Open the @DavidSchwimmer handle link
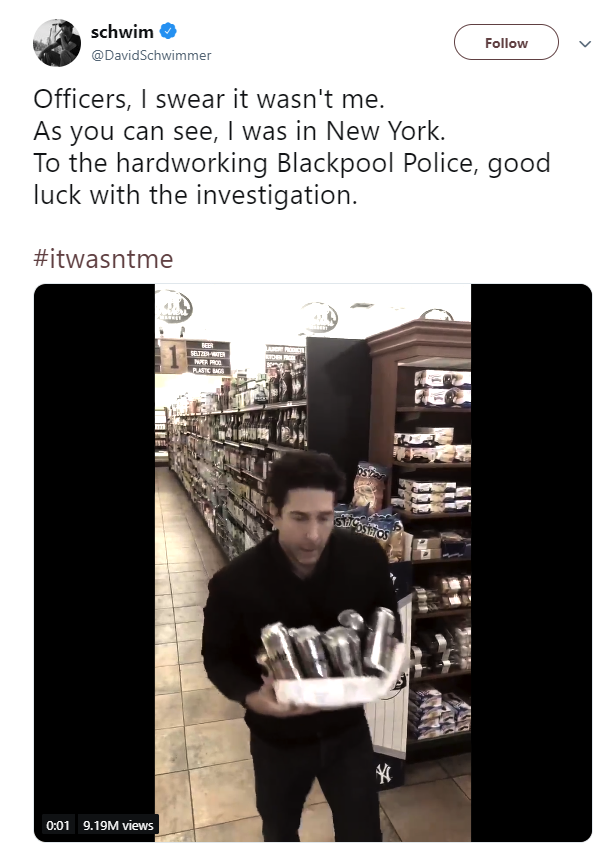Image resolution: width=604 pixels, height=855 pixels. pyautogui.click(x=151, y=55)
